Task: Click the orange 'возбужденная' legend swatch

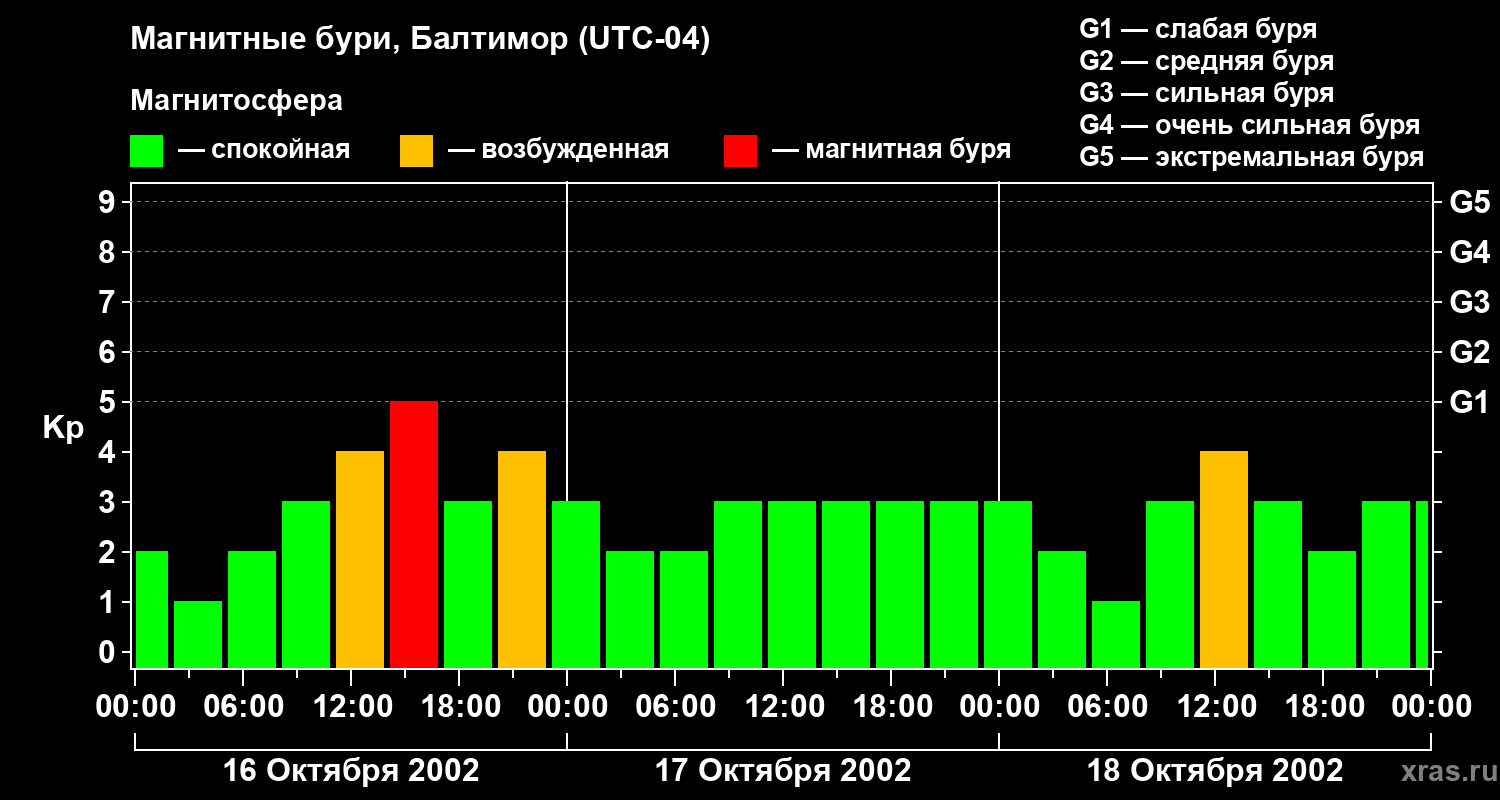Action: (416, 151)
